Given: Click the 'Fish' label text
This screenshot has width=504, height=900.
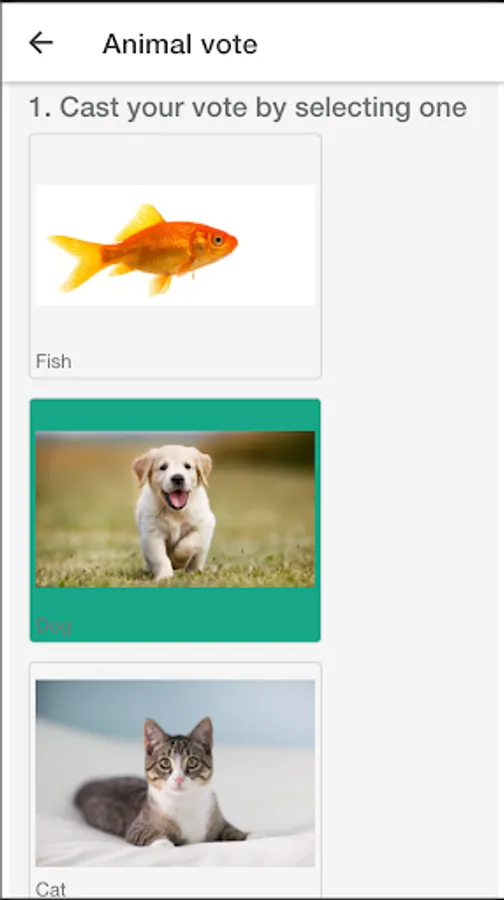Looking at the screenshot, I should [54, 361].
